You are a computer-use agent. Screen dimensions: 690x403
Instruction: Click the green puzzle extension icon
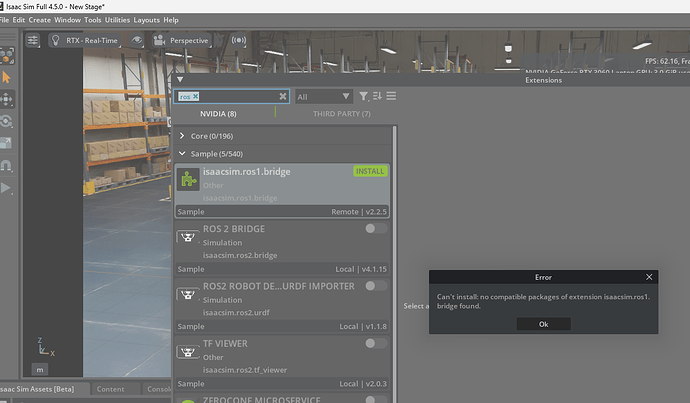click(188, 180)
